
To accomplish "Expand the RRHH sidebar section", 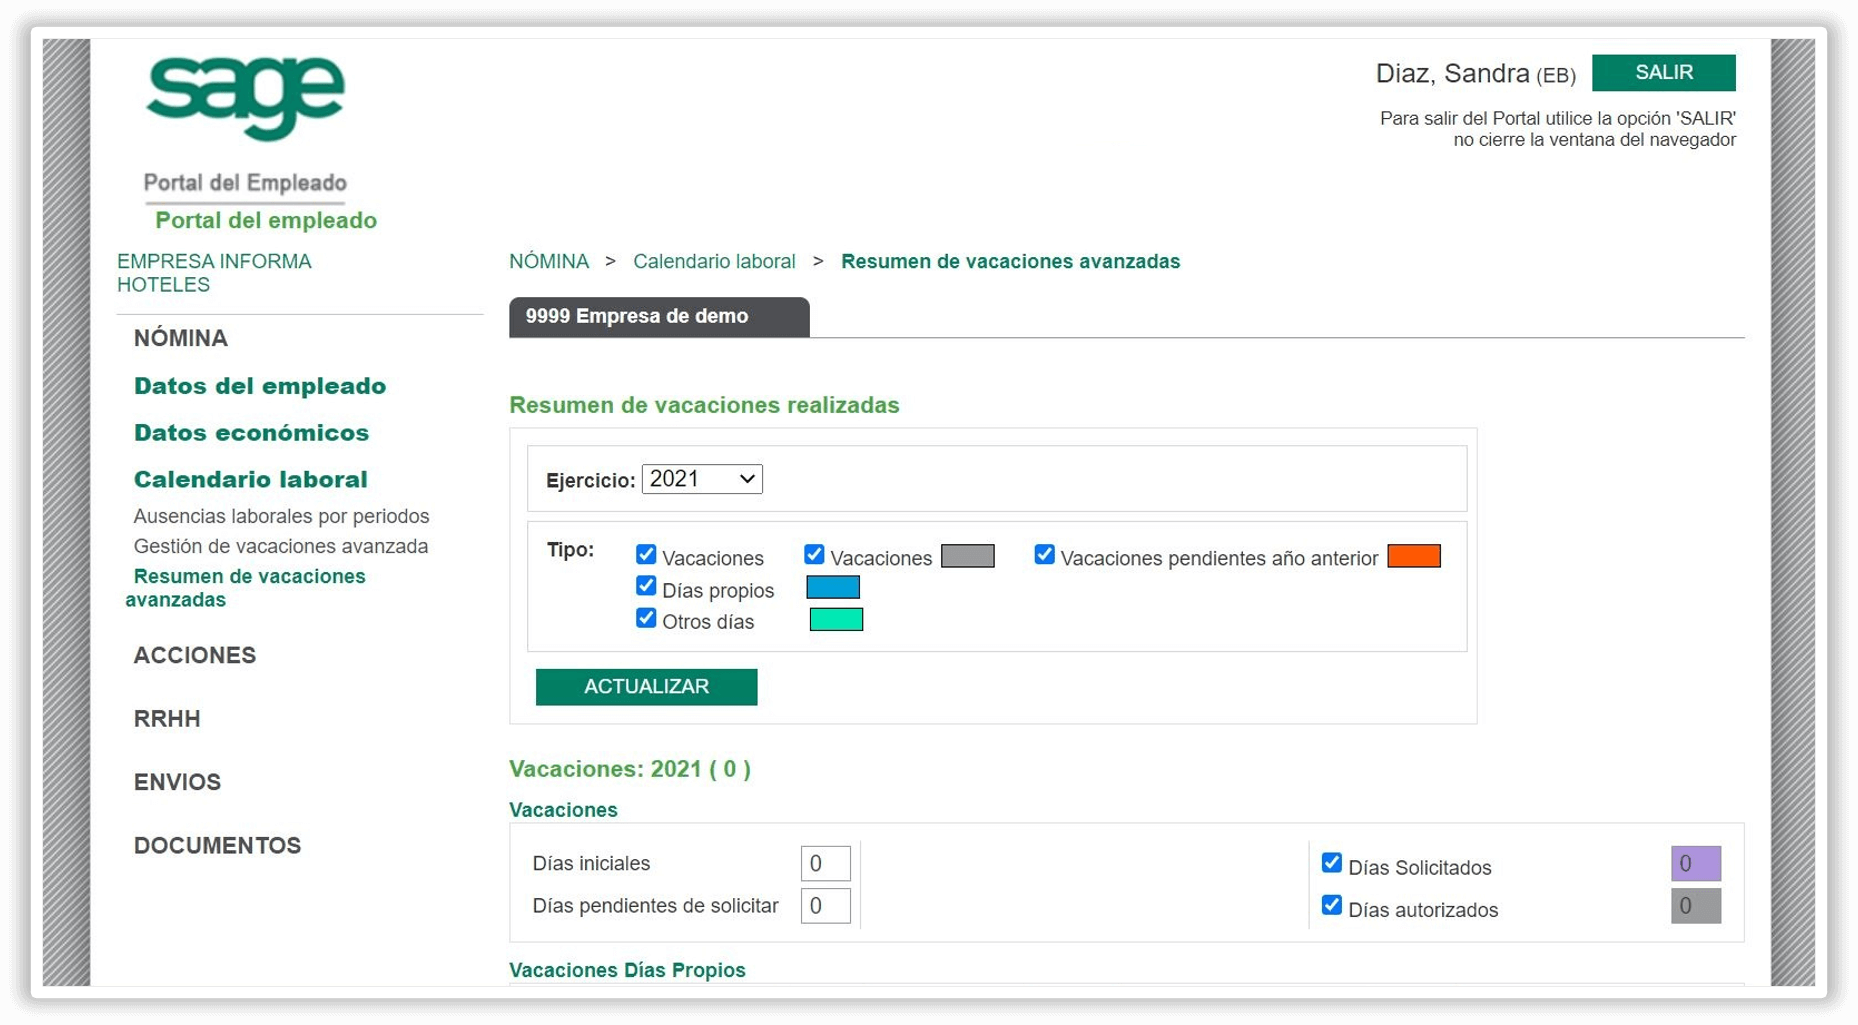I will (167, 719).
